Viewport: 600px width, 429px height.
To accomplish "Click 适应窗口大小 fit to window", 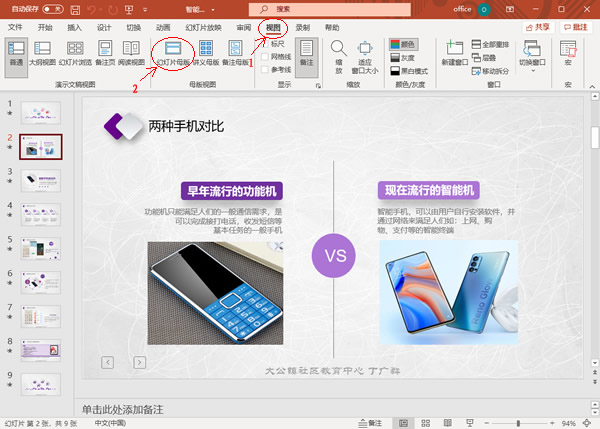I will click(365, 52).
